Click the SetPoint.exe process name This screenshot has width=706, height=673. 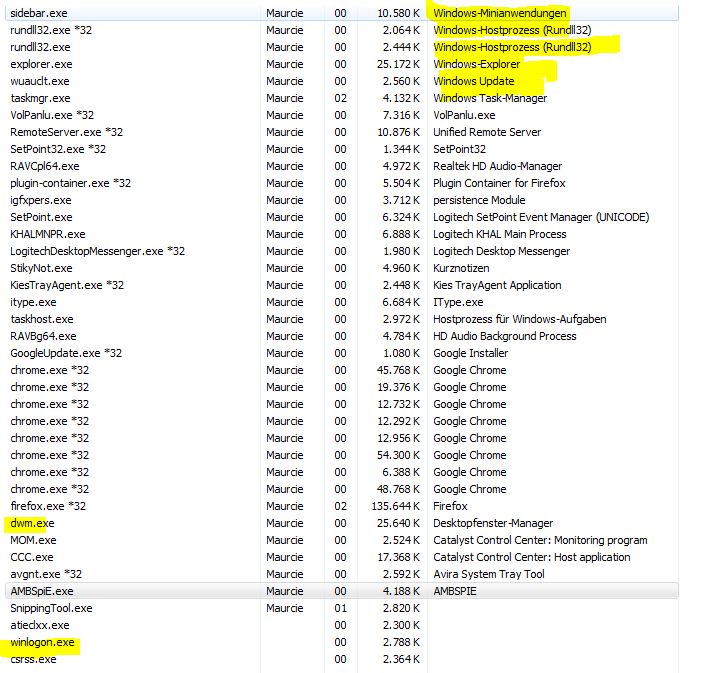[x=41, y=217]
